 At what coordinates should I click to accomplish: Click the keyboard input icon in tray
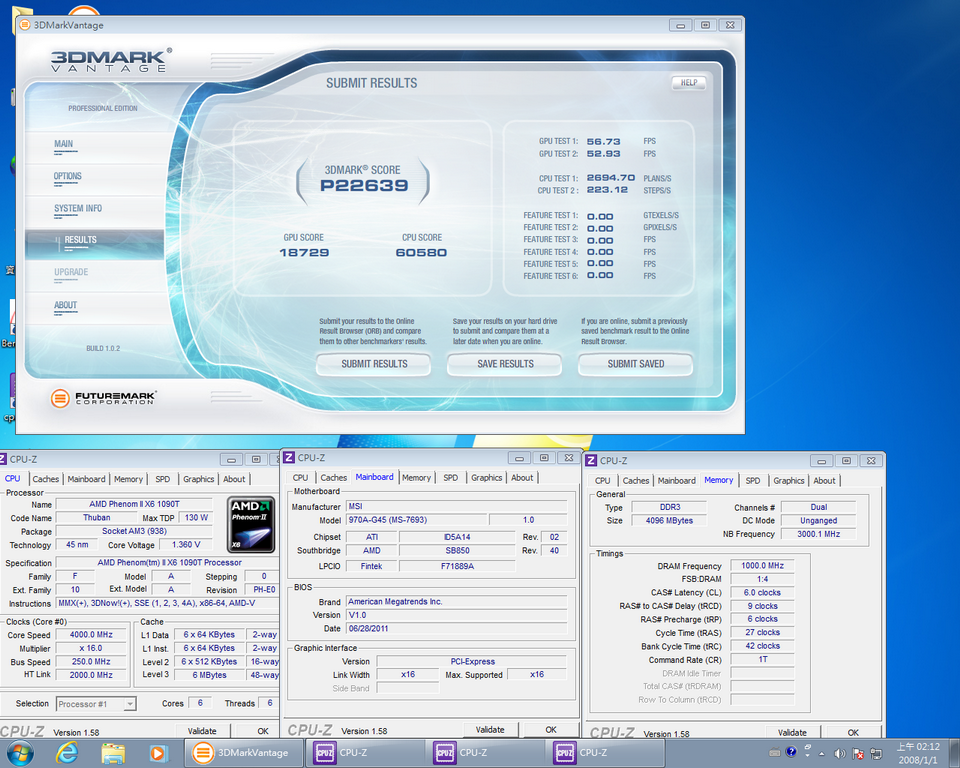click(774, 753)
